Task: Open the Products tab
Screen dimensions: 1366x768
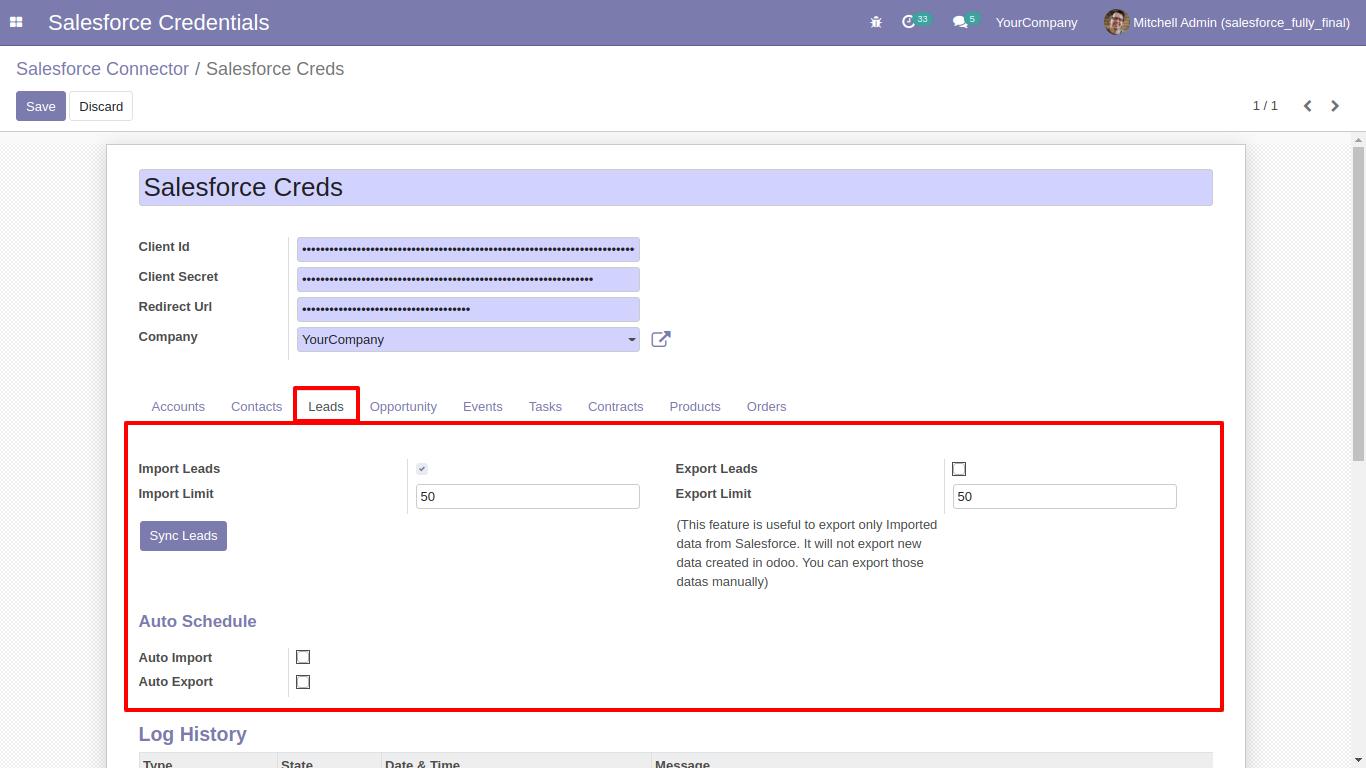Action: (x=695, y=406)
